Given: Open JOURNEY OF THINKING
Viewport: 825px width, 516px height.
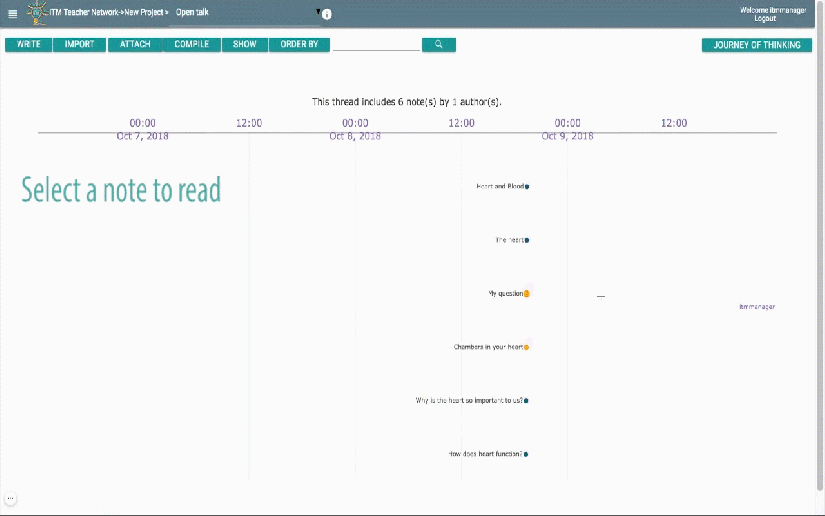Looking at the screenshot, I should coord(756,45).
